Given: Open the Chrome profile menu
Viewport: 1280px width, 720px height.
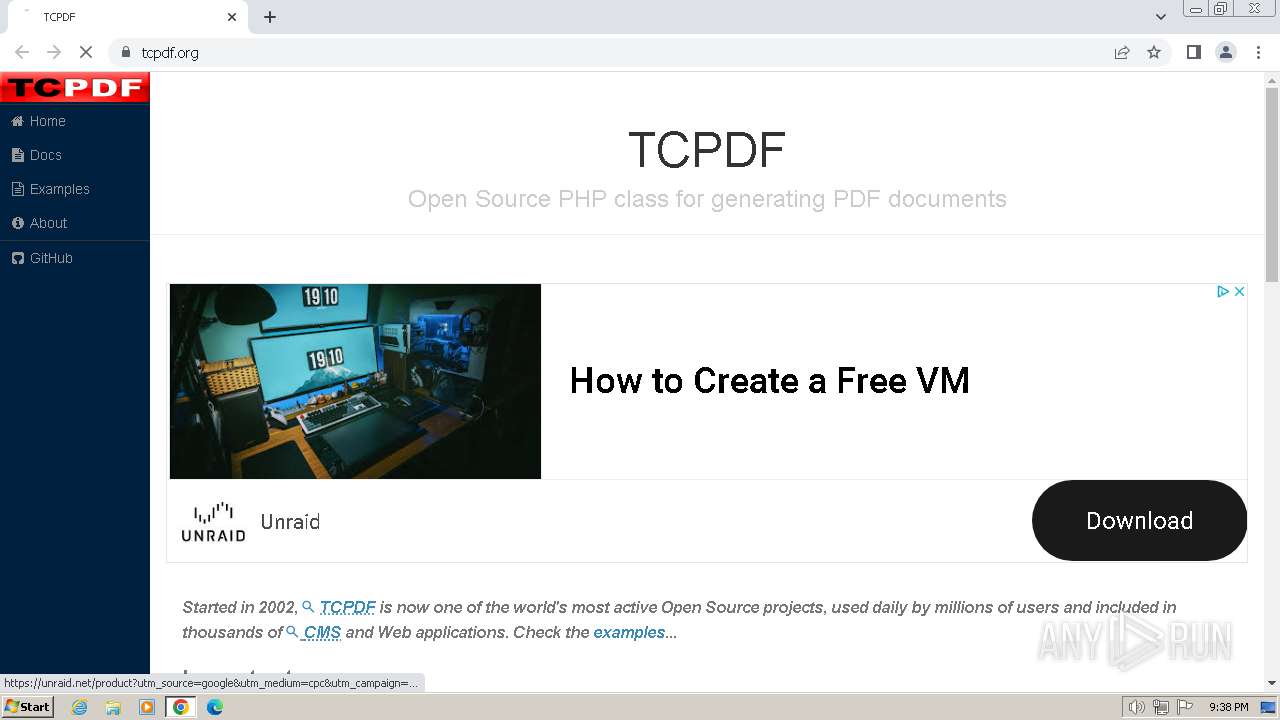Looking at the screenshot, I should pos(1226,52).
